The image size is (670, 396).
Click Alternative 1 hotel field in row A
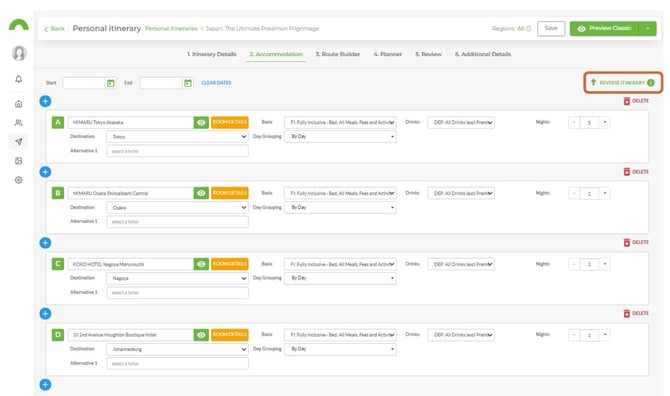pyautogui.click(x=177, y=151)
